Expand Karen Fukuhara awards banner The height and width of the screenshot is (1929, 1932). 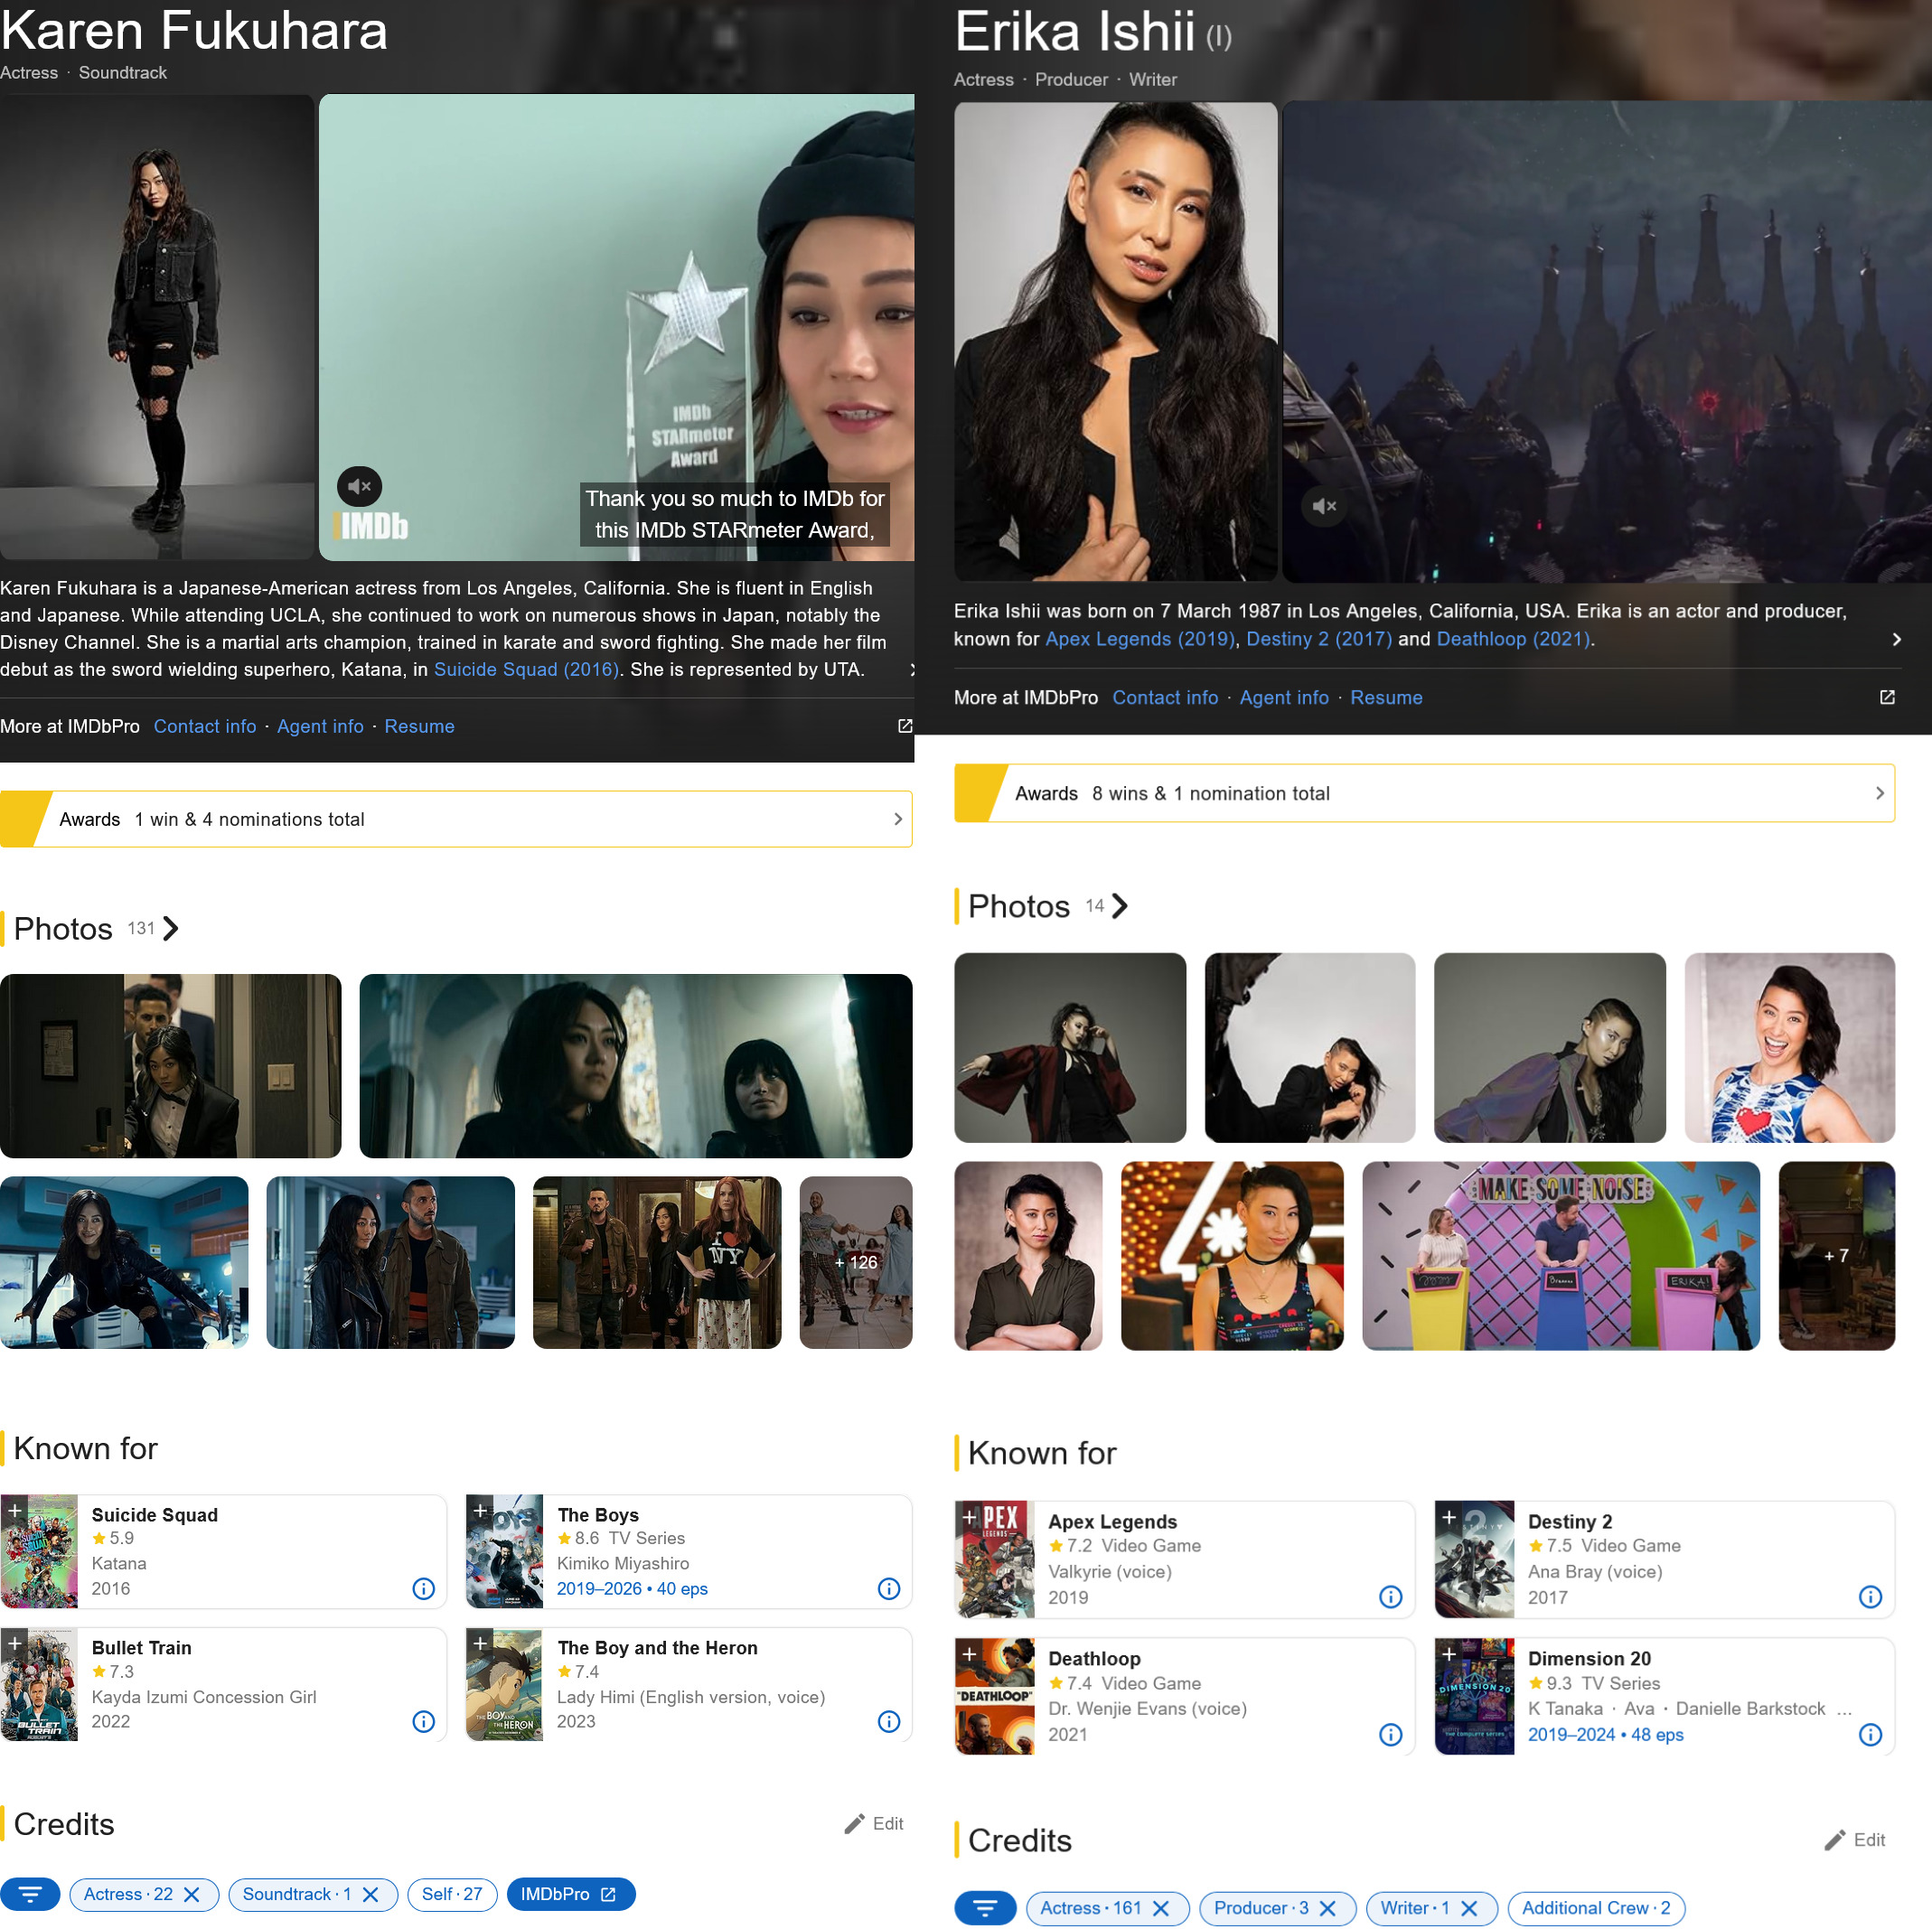coord(456,819)
